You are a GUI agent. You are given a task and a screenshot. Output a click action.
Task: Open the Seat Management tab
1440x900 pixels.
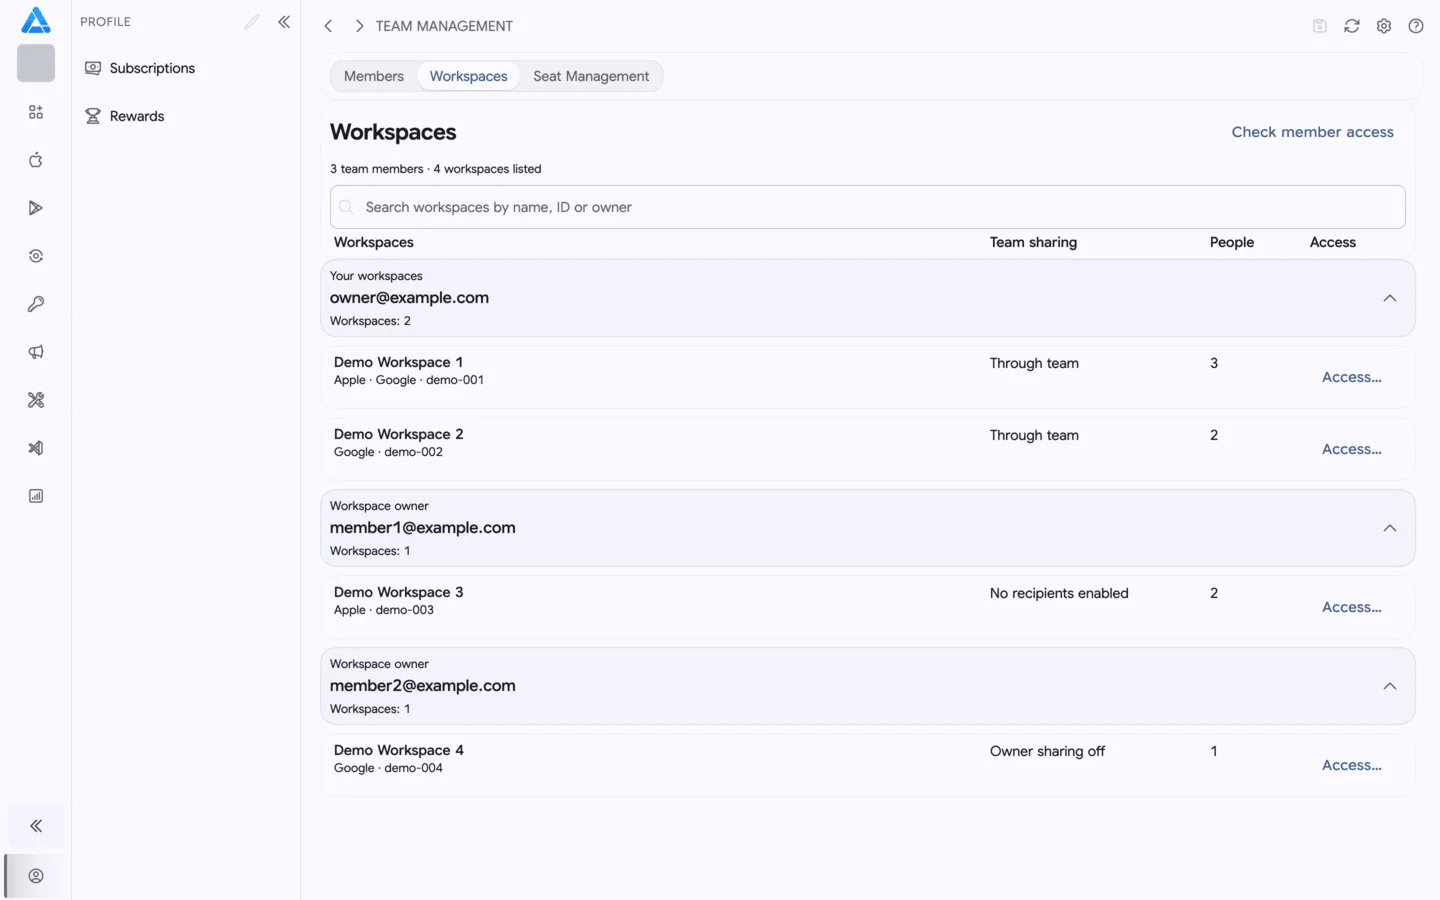591,76
